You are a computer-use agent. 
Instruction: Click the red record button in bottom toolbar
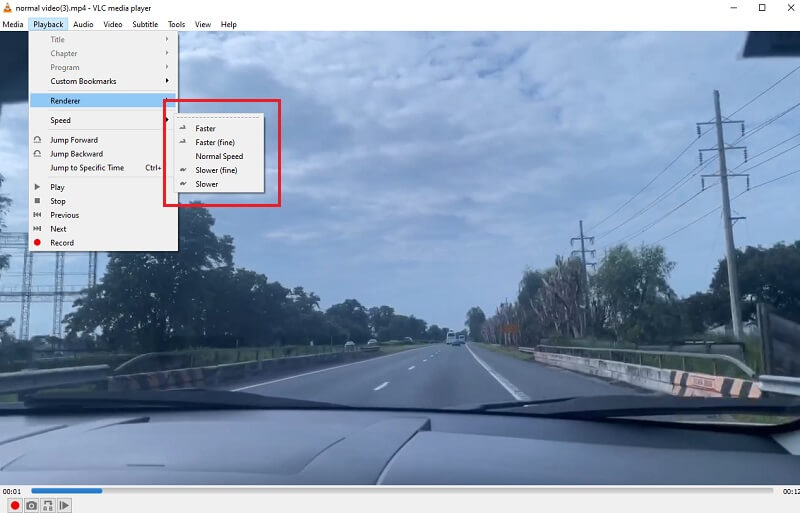click(x=15, y=505)
